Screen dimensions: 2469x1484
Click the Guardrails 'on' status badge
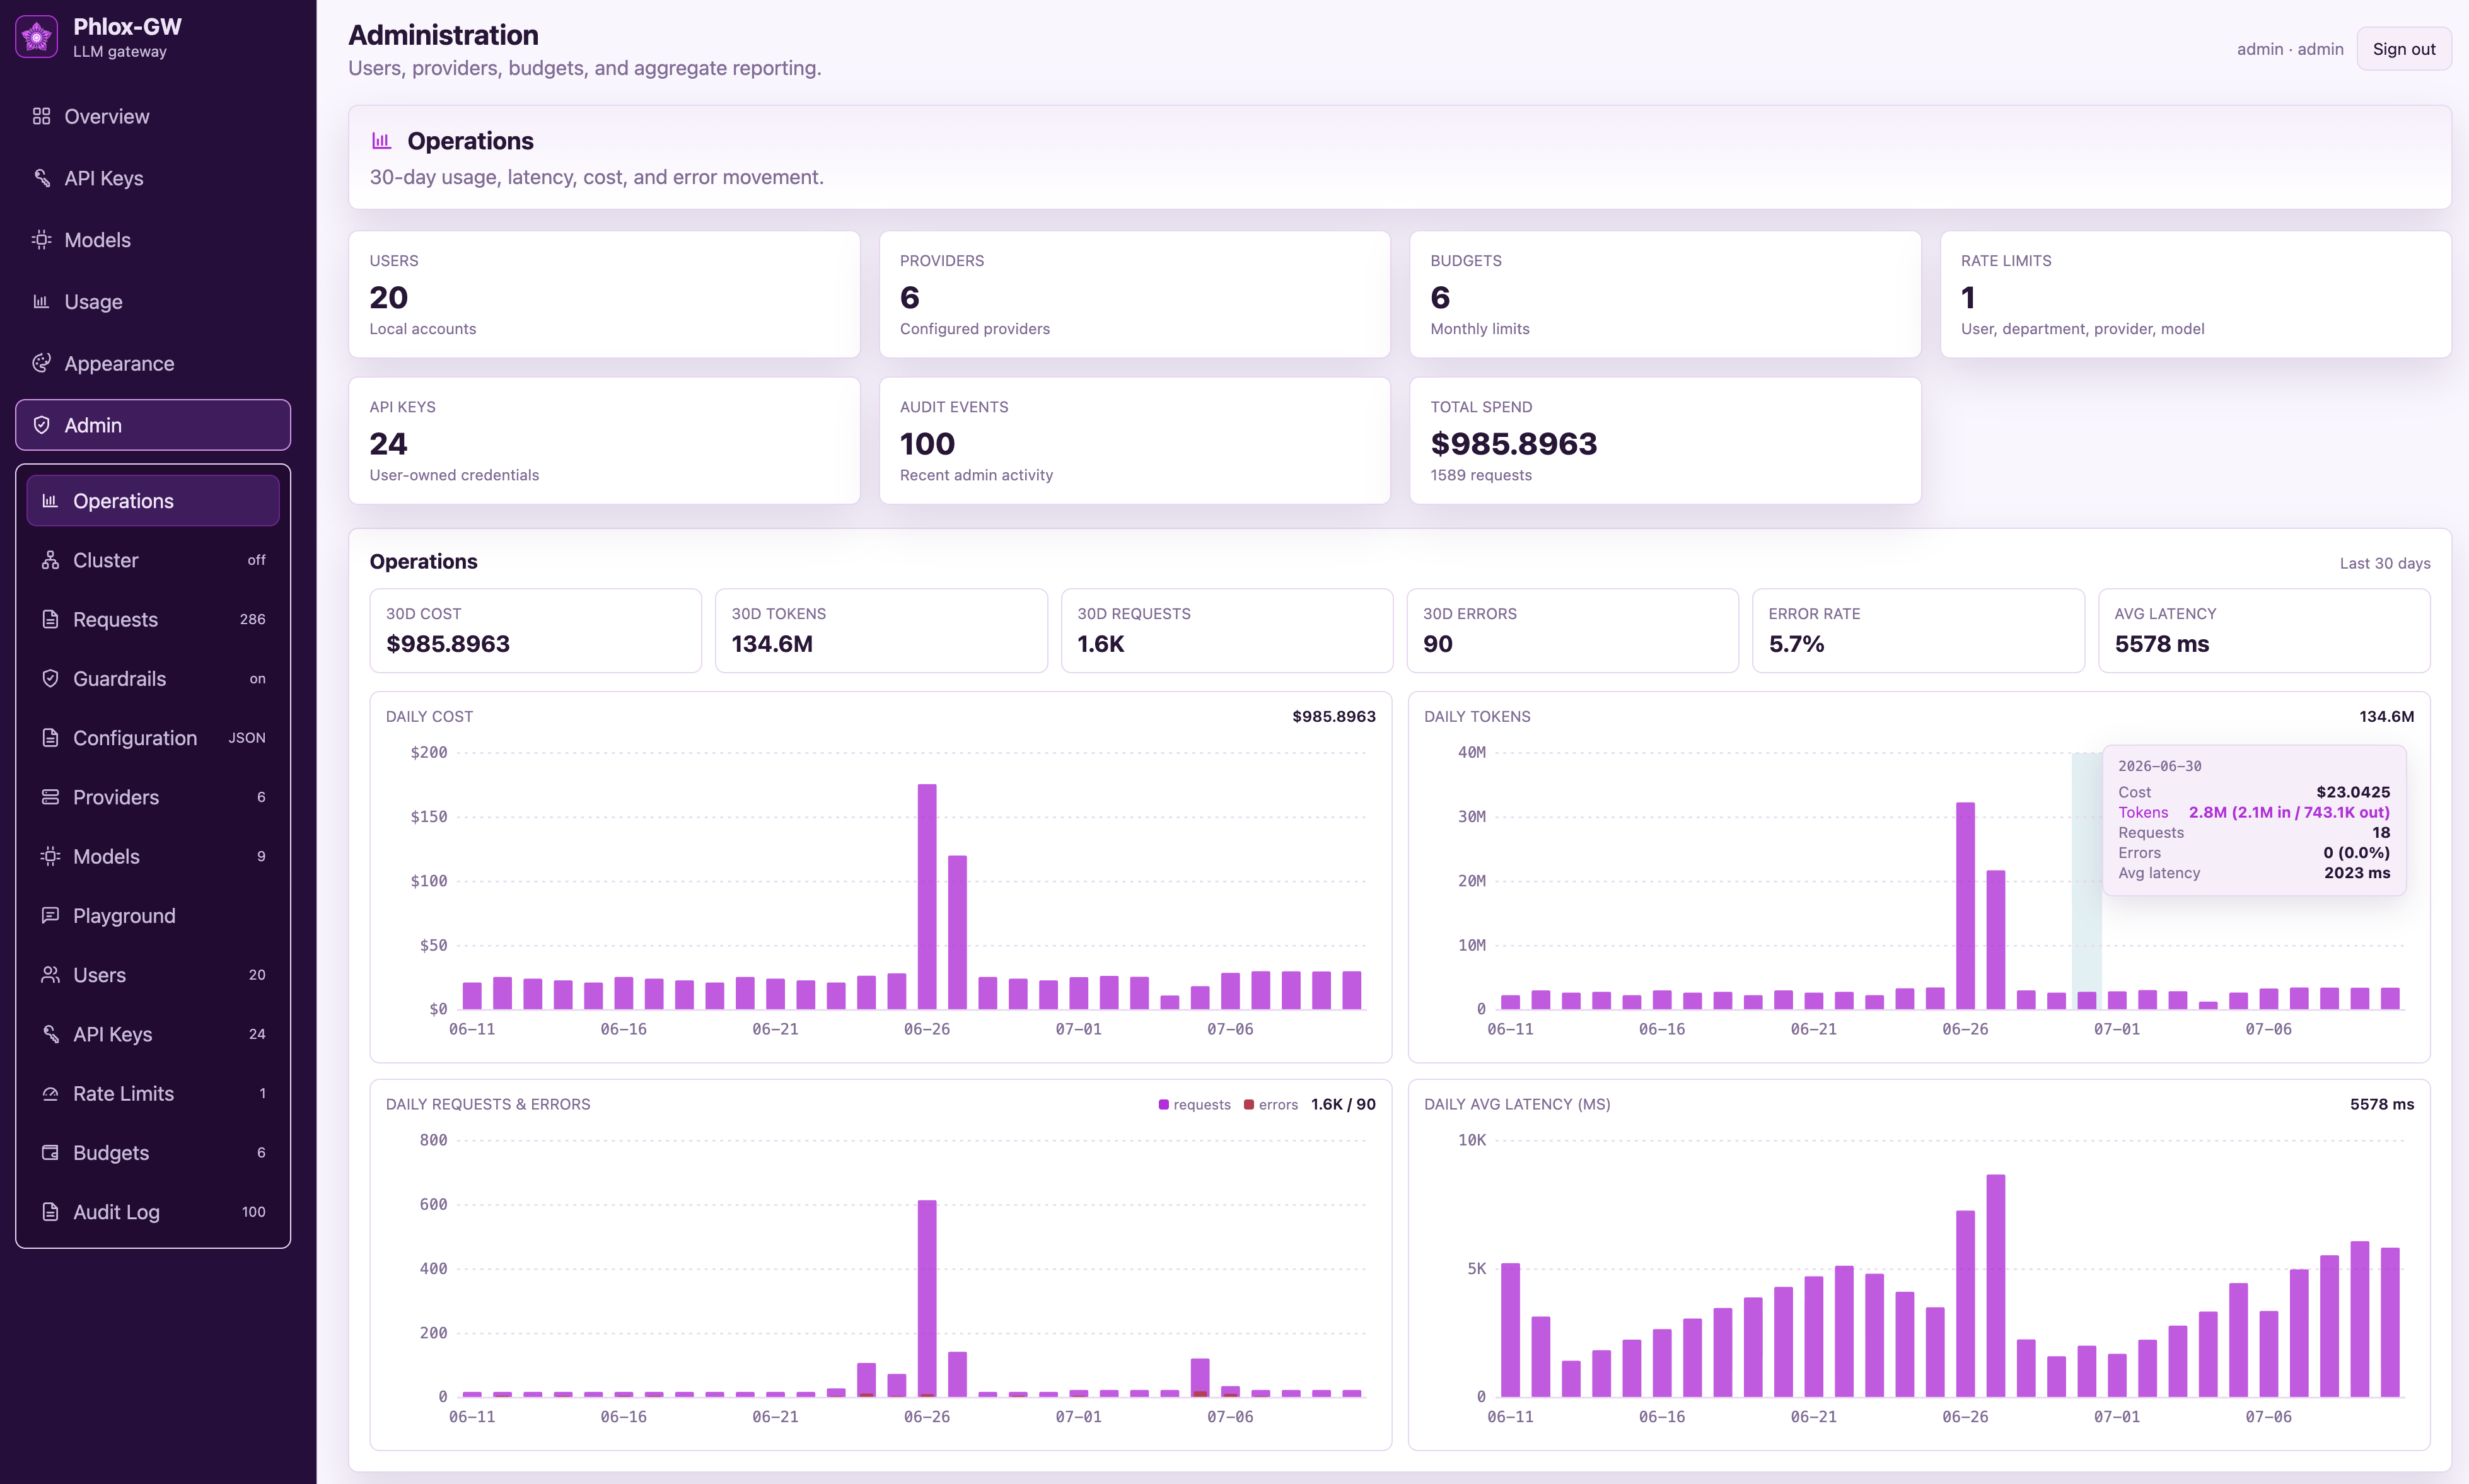257,679
